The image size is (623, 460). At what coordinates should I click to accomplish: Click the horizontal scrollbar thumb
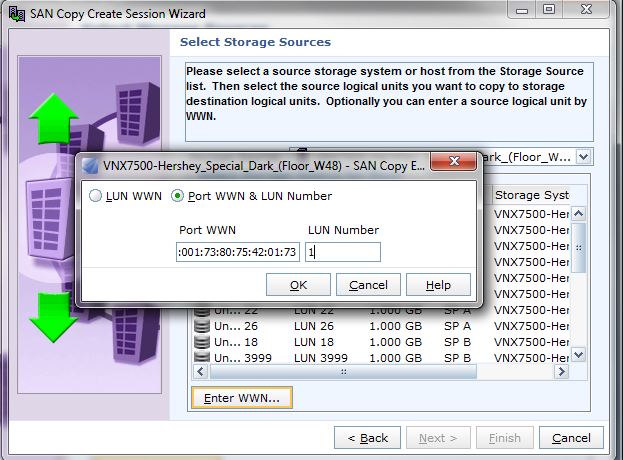[x=343, y=372]
